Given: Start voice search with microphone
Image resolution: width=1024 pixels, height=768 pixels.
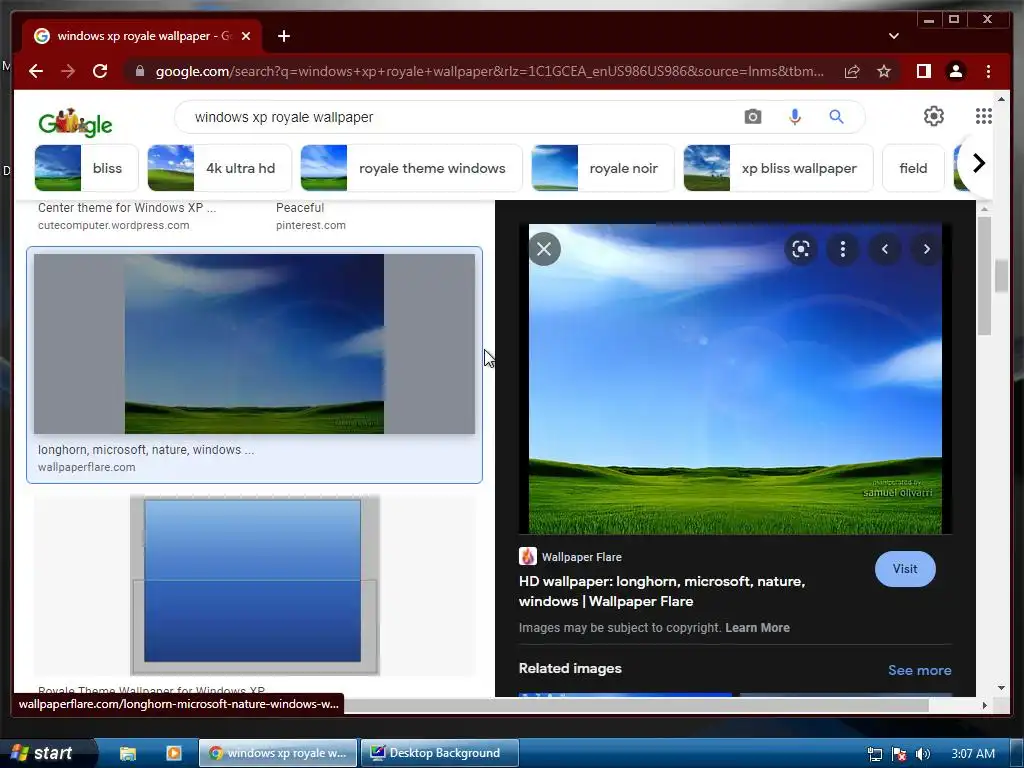Looking at the screenshot, I should click(795, 117).
